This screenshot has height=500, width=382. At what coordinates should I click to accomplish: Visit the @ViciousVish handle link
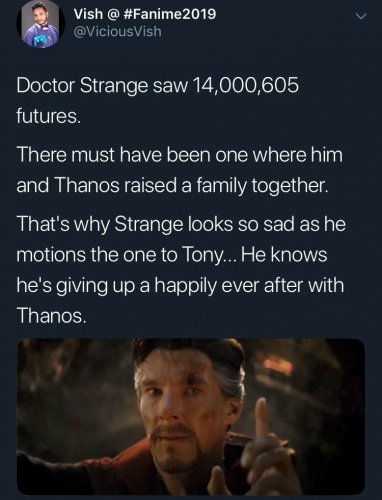[117, 32]
